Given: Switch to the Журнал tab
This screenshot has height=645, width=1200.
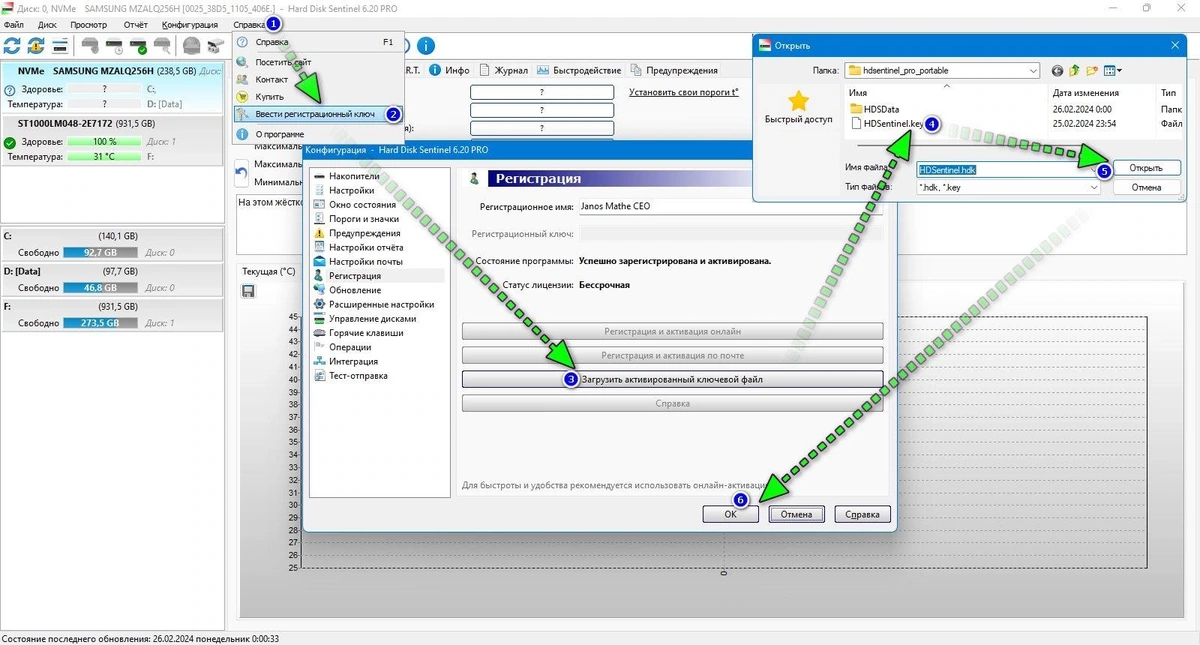Looking at the screenshot, I should pos(504,71).
